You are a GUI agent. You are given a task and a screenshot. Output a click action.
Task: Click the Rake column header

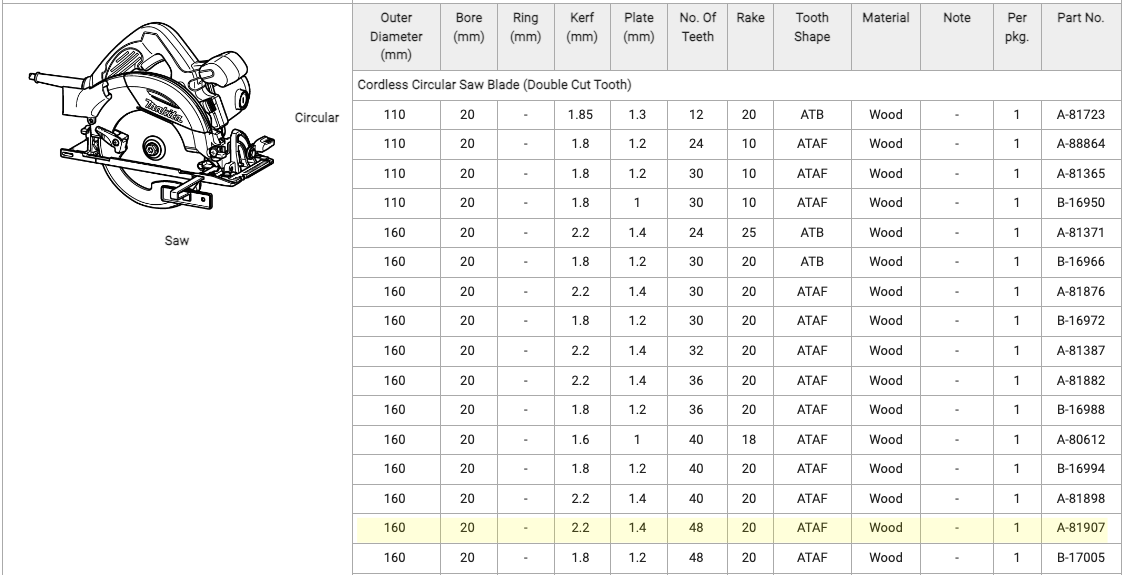(x=749, y=19)
